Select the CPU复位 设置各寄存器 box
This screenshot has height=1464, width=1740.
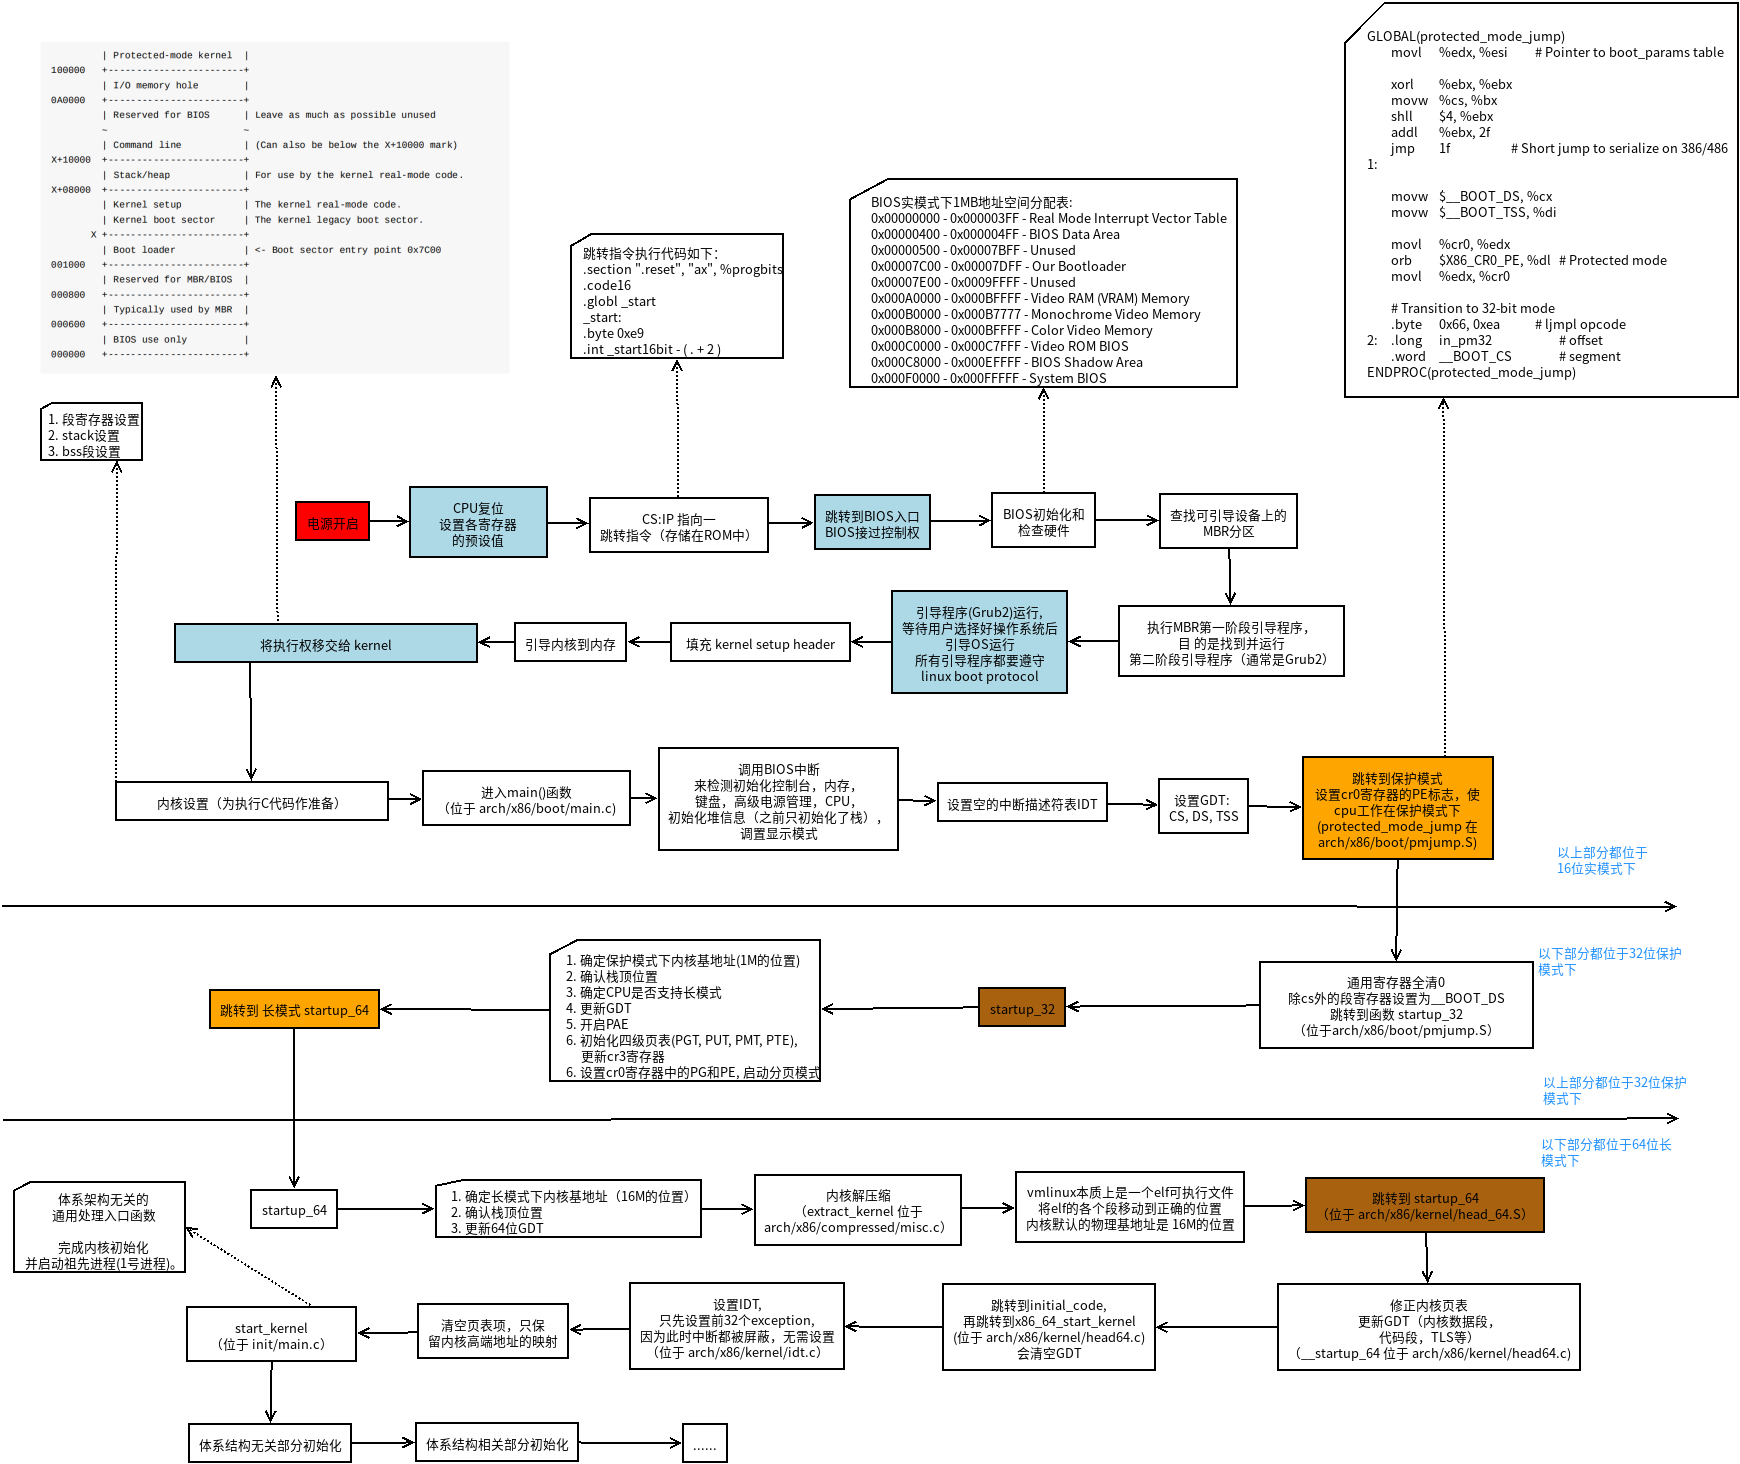click(x=478, y=522)
